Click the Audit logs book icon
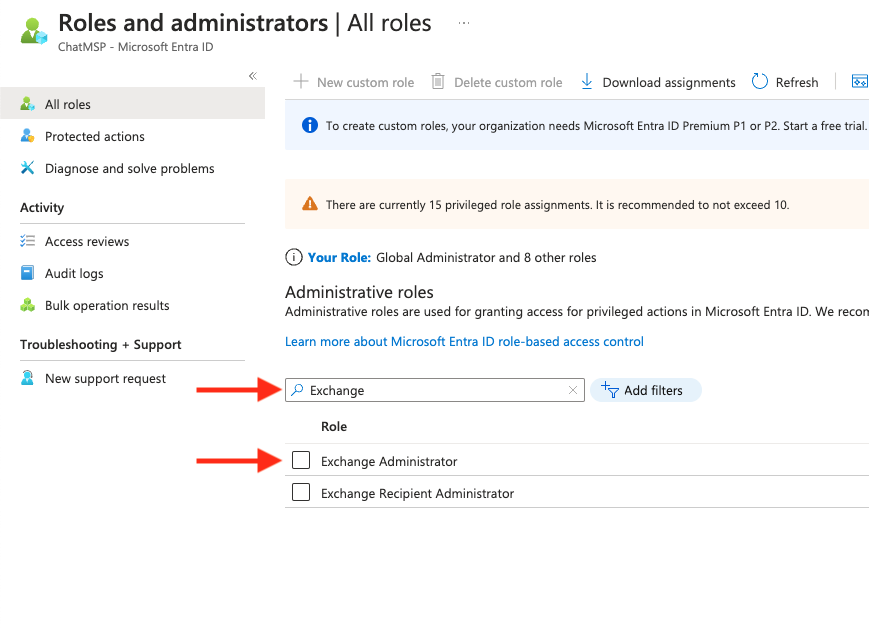Viewport: 869px width, 628px height. 27,273
